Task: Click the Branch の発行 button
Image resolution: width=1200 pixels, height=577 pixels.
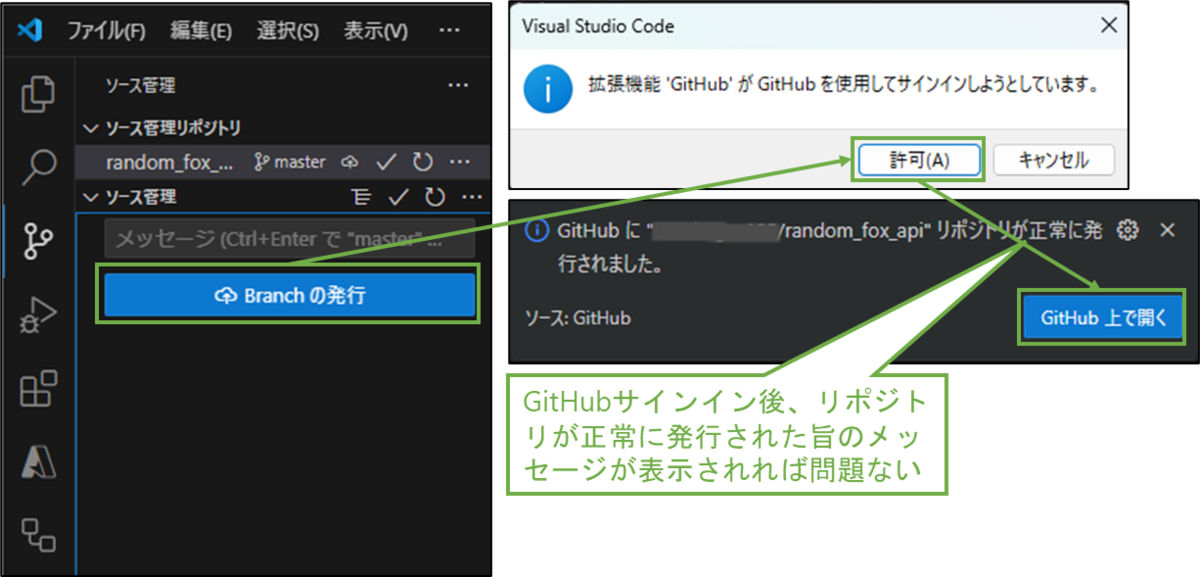Action: pos(289,295)
